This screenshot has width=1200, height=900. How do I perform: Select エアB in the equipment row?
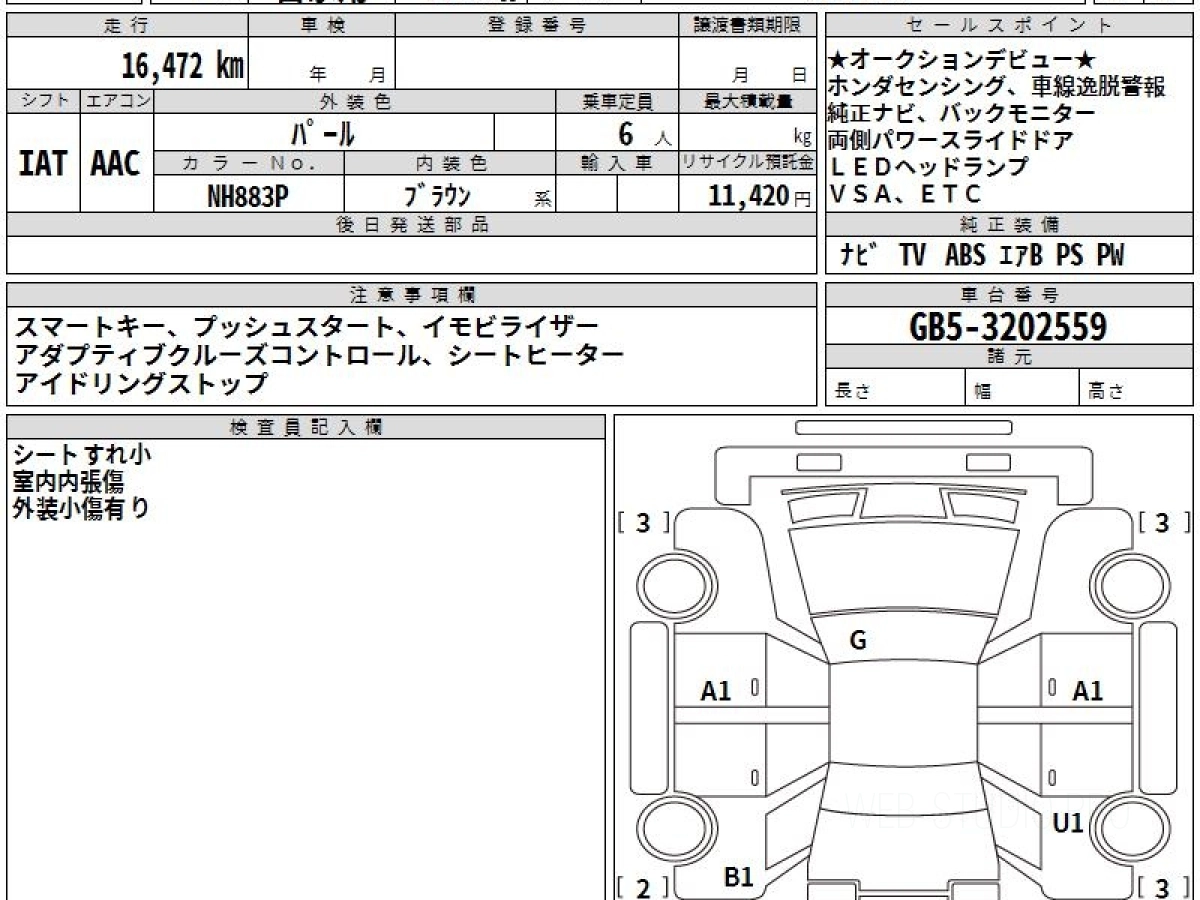(x=1021, y=256)
